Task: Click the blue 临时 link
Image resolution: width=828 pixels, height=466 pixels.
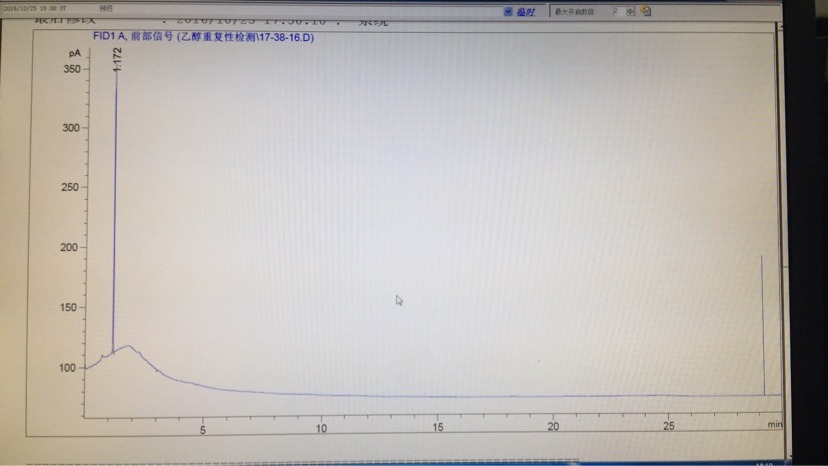Action: (x=525, y=12)
